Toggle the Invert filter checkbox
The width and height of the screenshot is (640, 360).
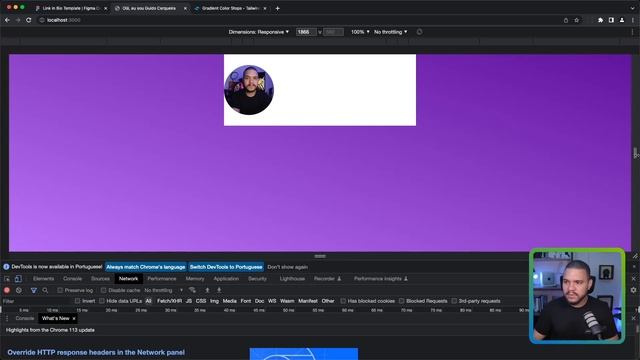[x=78, y=301]
